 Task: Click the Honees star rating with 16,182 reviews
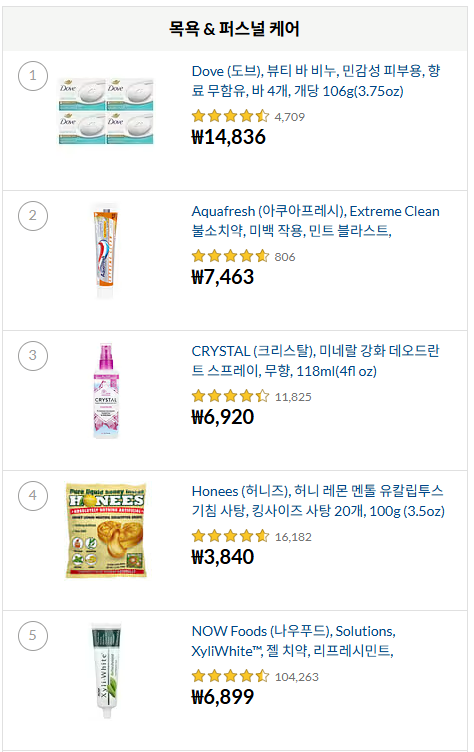251,537
